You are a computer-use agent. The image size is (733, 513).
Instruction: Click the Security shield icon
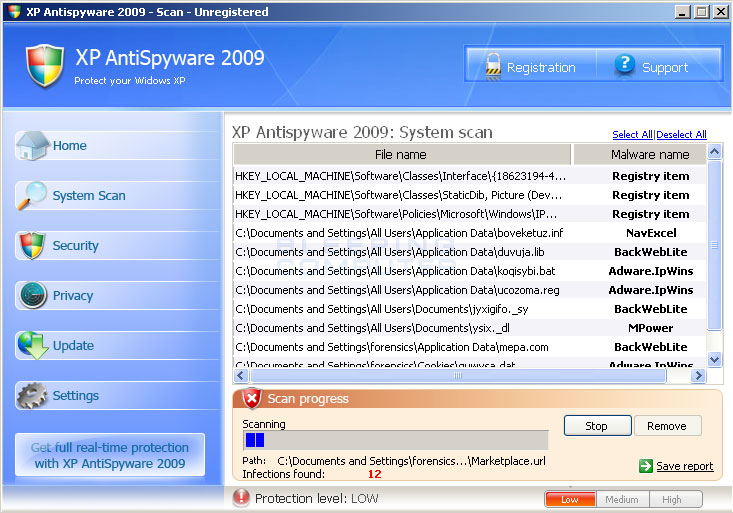[32, 245]
